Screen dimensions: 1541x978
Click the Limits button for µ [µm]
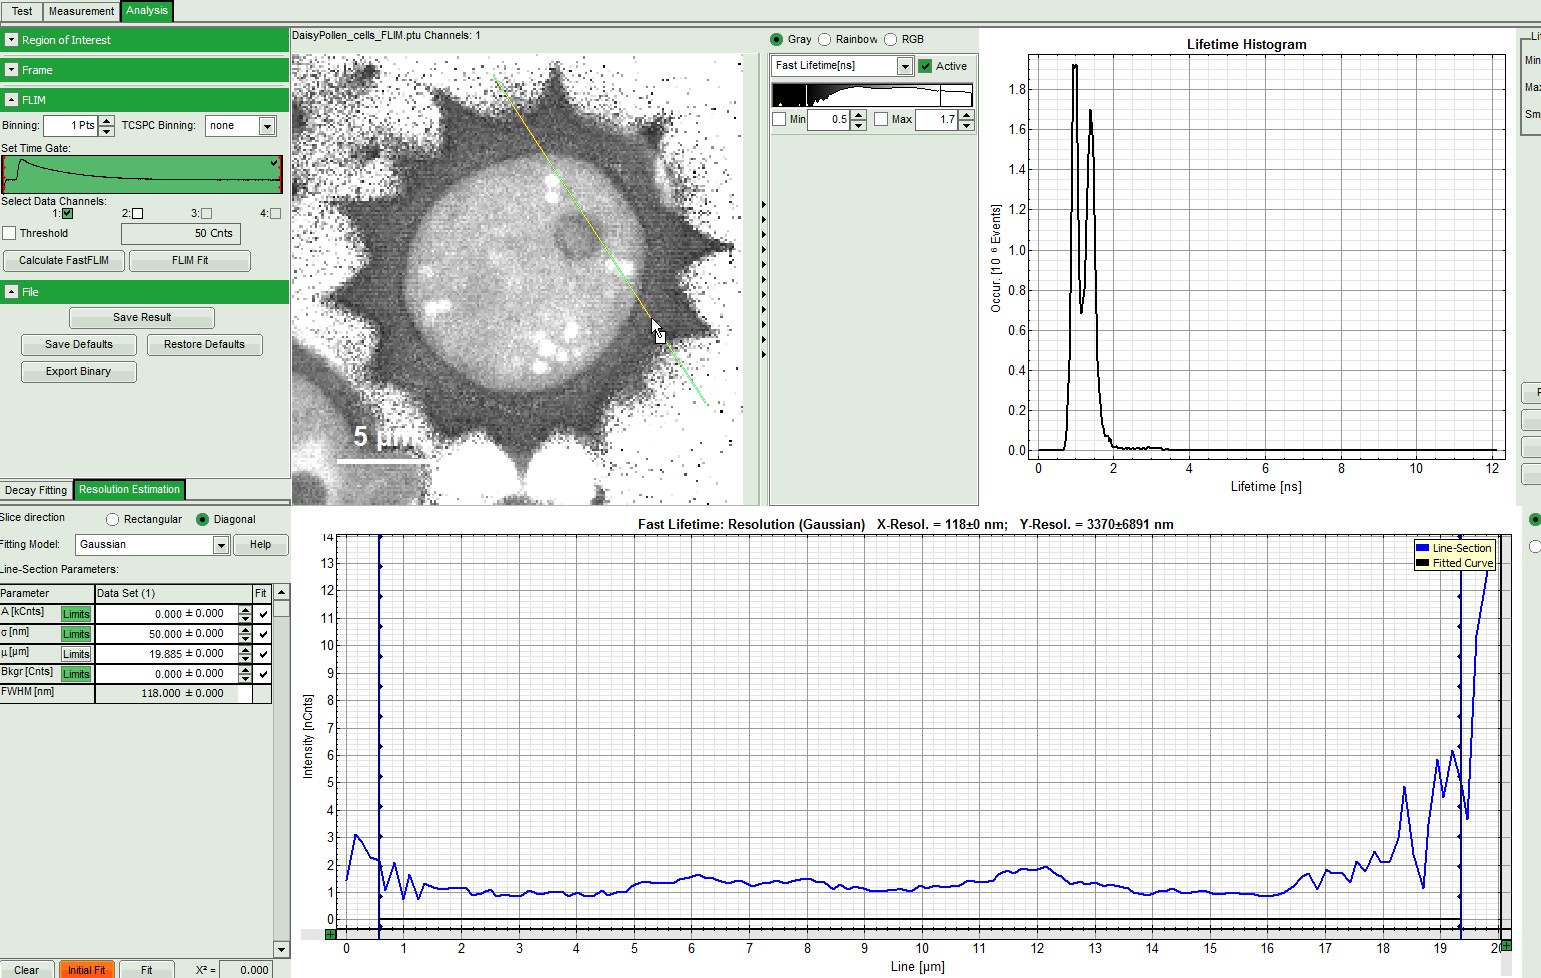coord(76,654)
